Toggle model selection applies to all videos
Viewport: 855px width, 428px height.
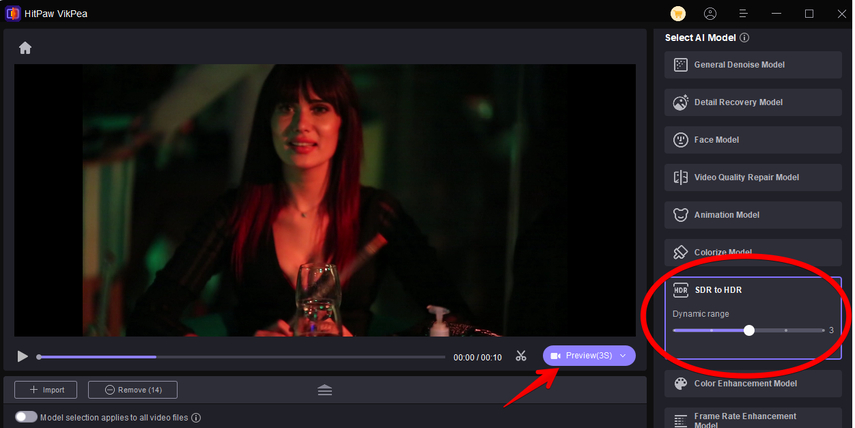pos(26,417)
